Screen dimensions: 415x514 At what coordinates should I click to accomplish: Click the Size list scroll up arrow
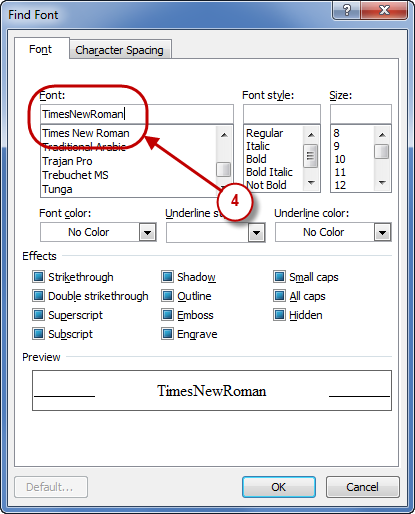click(382, 135)
